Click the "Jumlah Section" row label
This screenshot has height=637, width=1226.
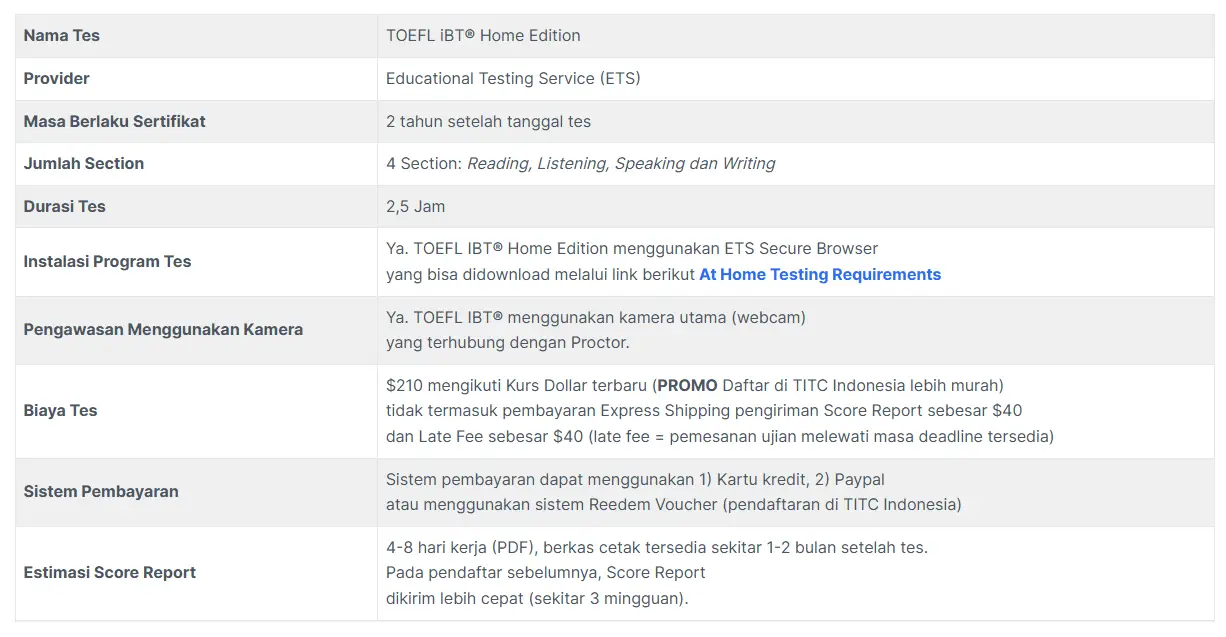pos(84,164)
